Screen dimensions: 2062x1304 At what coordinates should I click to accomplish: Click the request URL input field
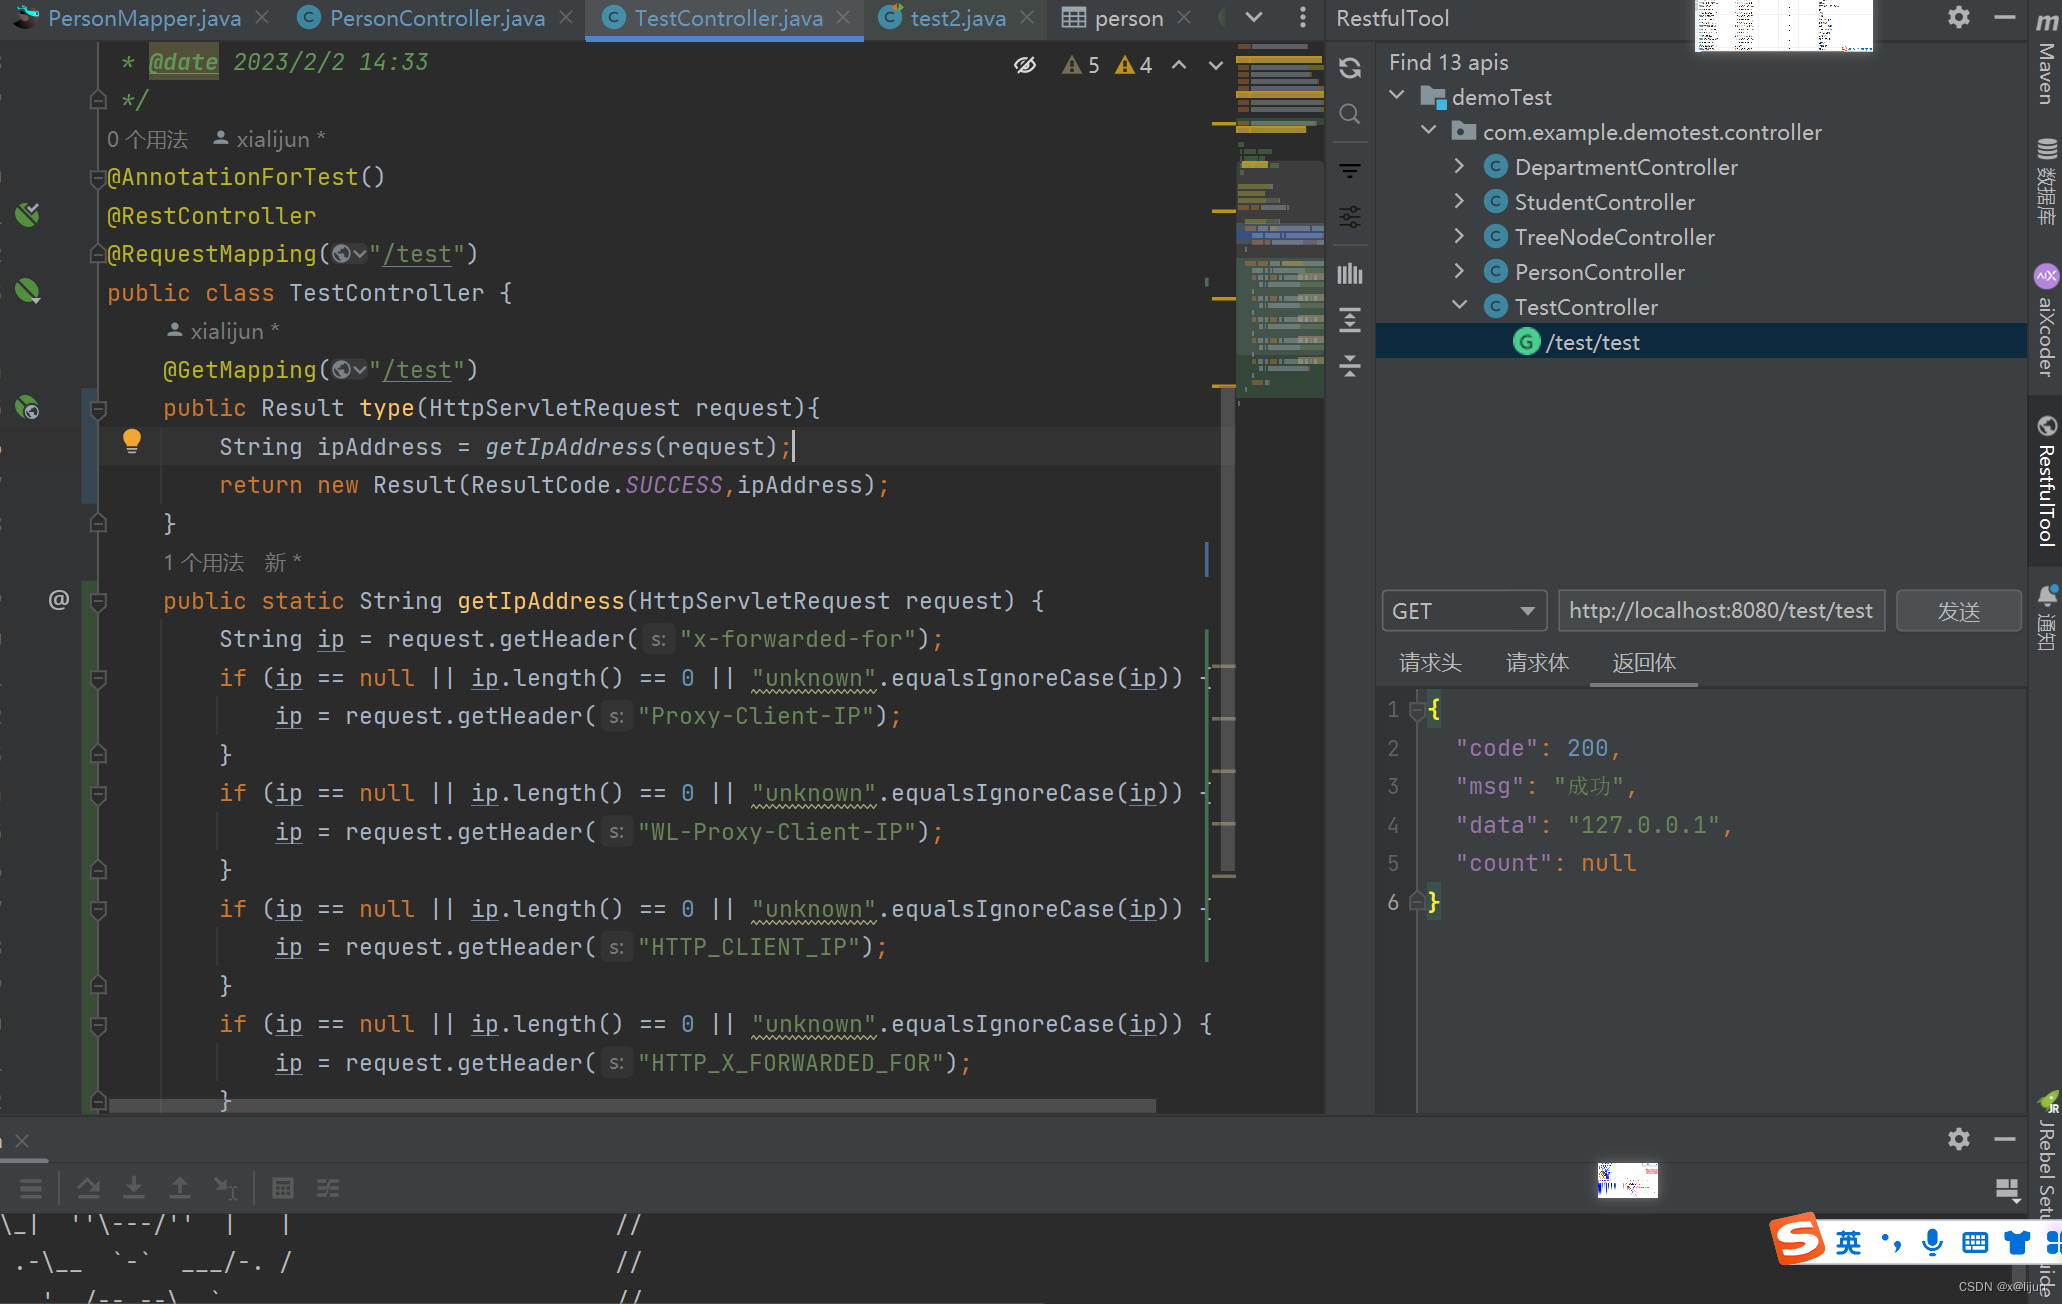click(1721, 611)
